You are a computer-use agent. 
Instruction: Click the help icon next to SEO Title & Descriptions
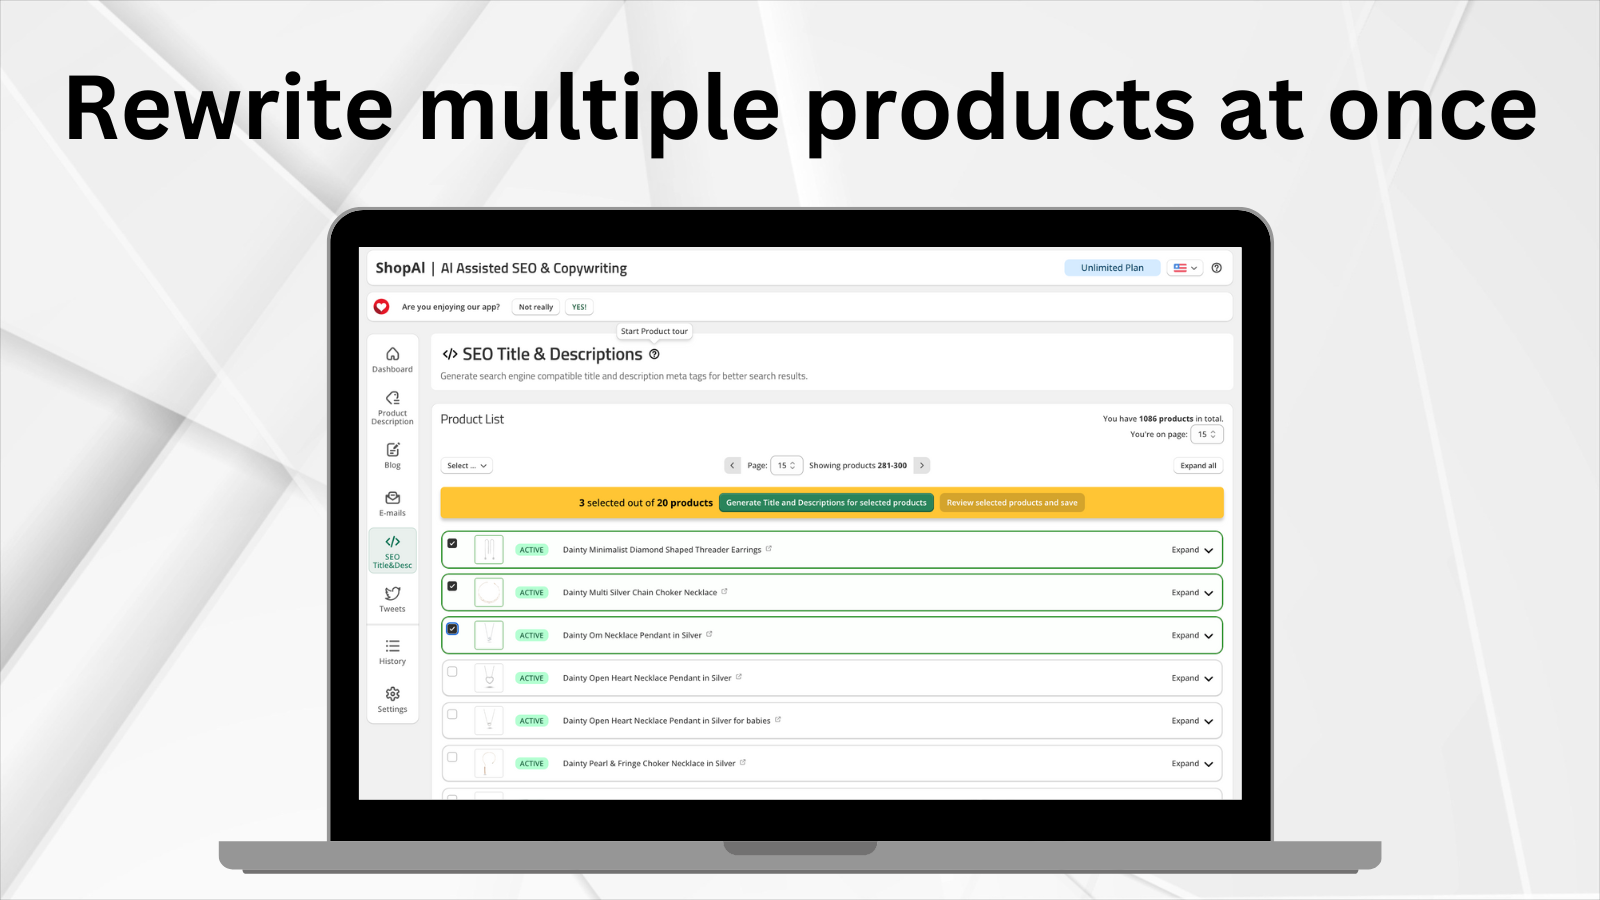click(655, 353)
